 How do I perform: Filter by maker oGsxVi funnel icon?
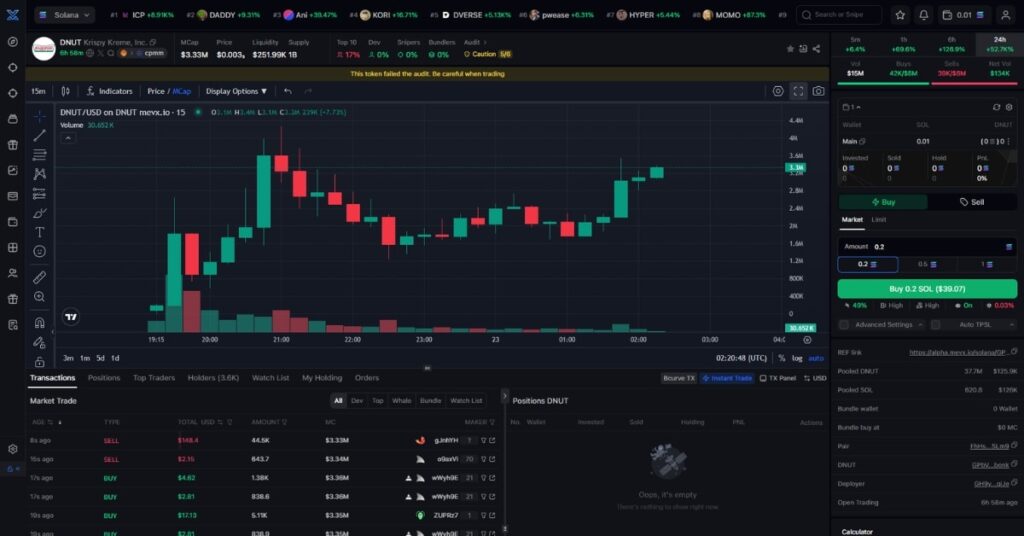(484, 459)
